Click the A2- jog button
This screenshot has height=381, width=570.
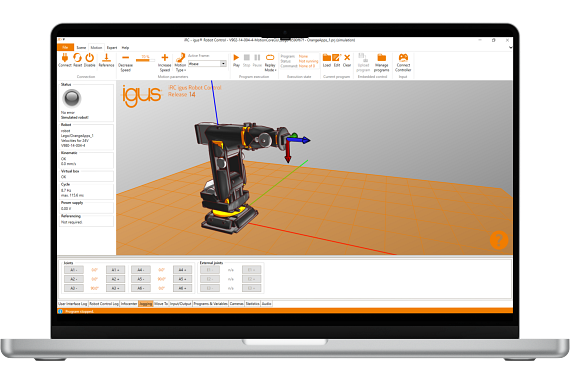coord(74,279)
